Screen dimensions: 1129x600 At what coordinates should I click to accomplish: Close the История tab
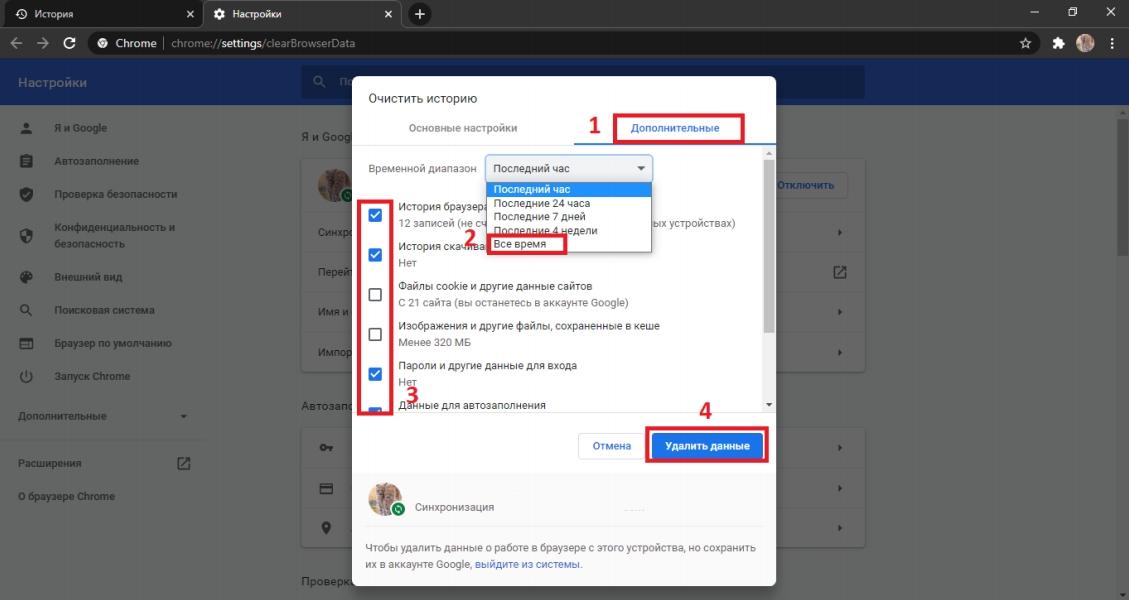[190, 14]
